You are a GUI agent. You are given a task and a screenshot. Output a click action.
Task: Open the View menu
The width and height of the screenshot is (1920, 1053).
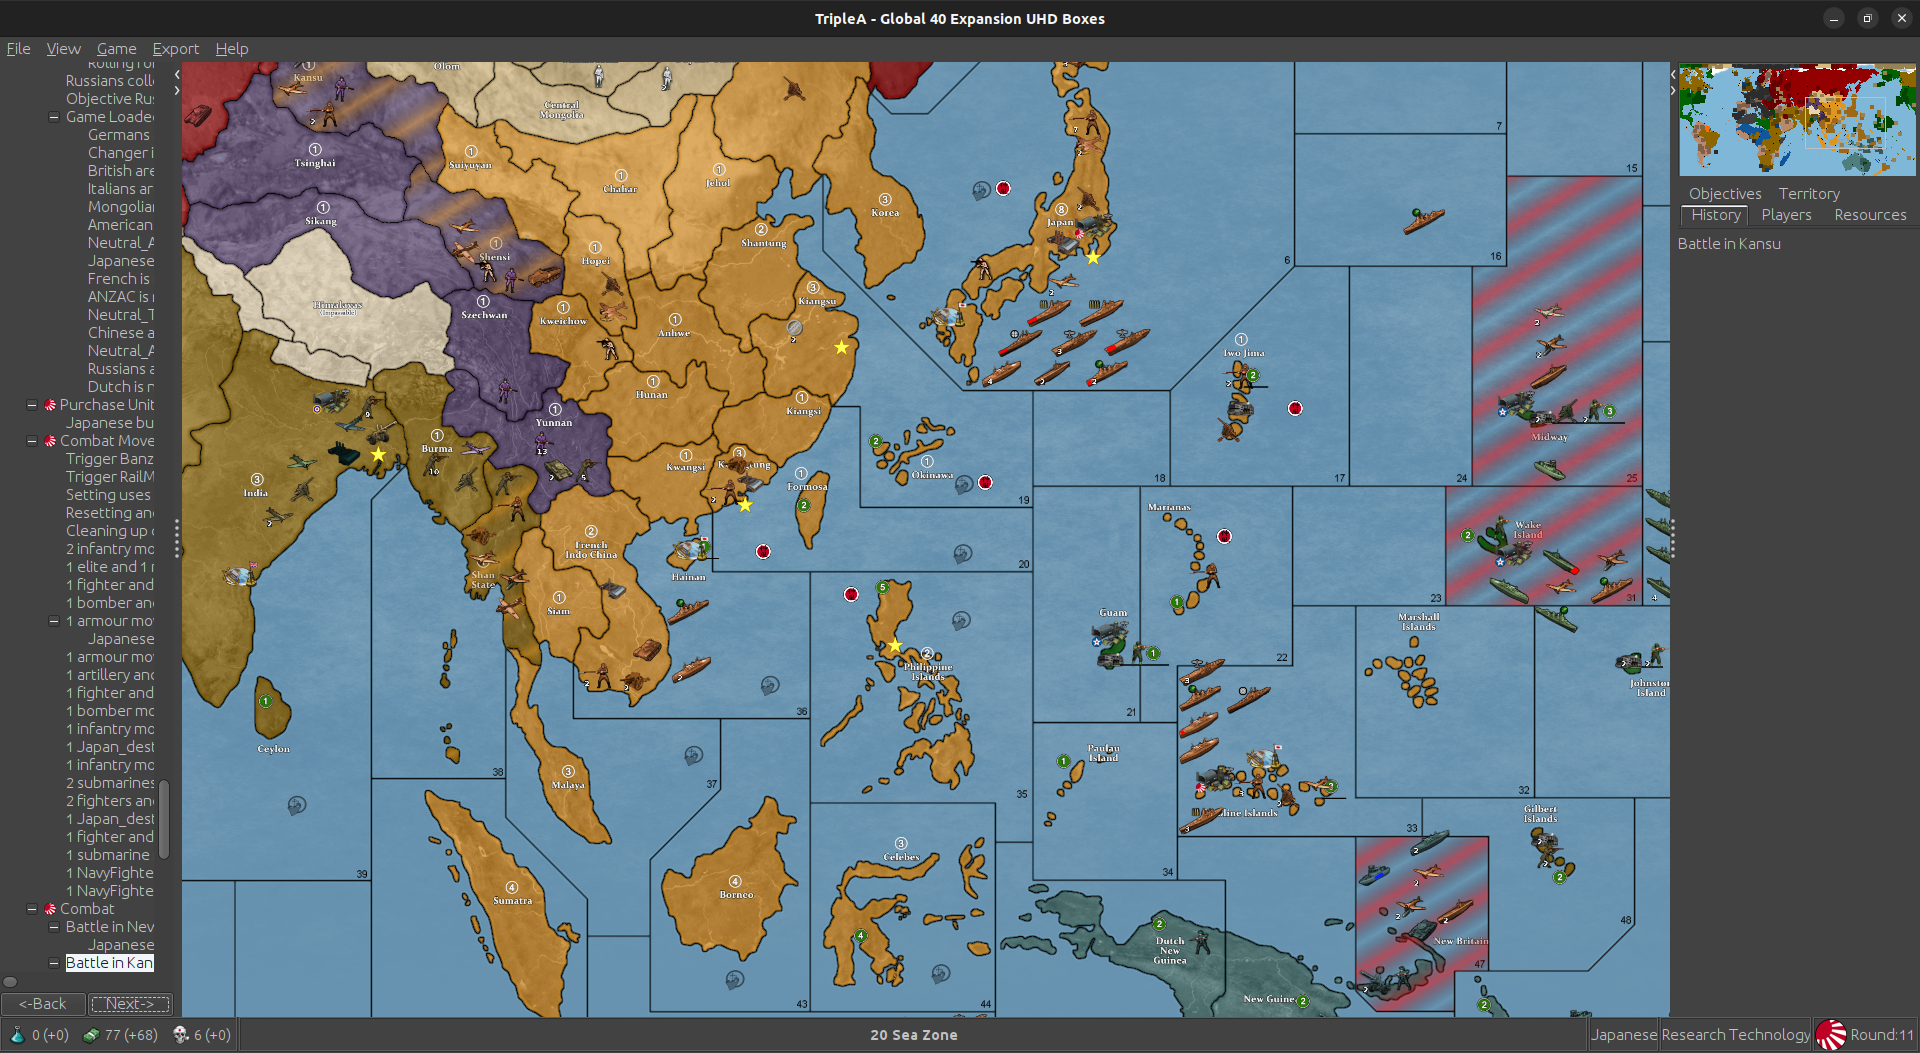63,49
